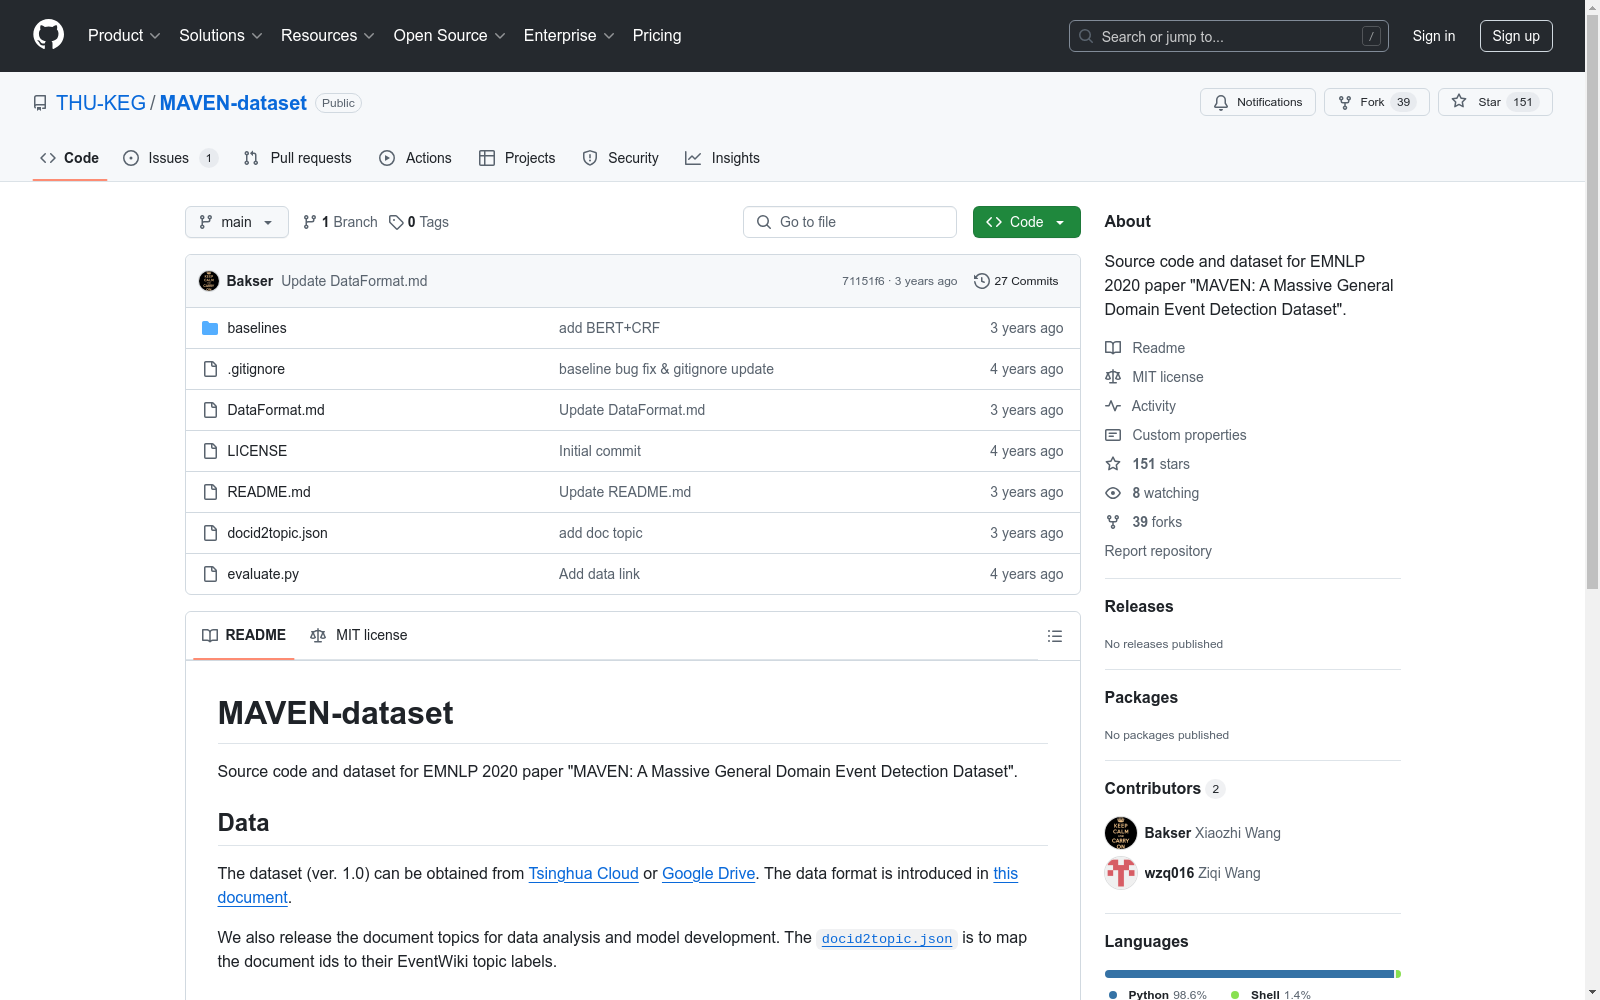Open the Tsinghua Cloud link

[583, 873]
